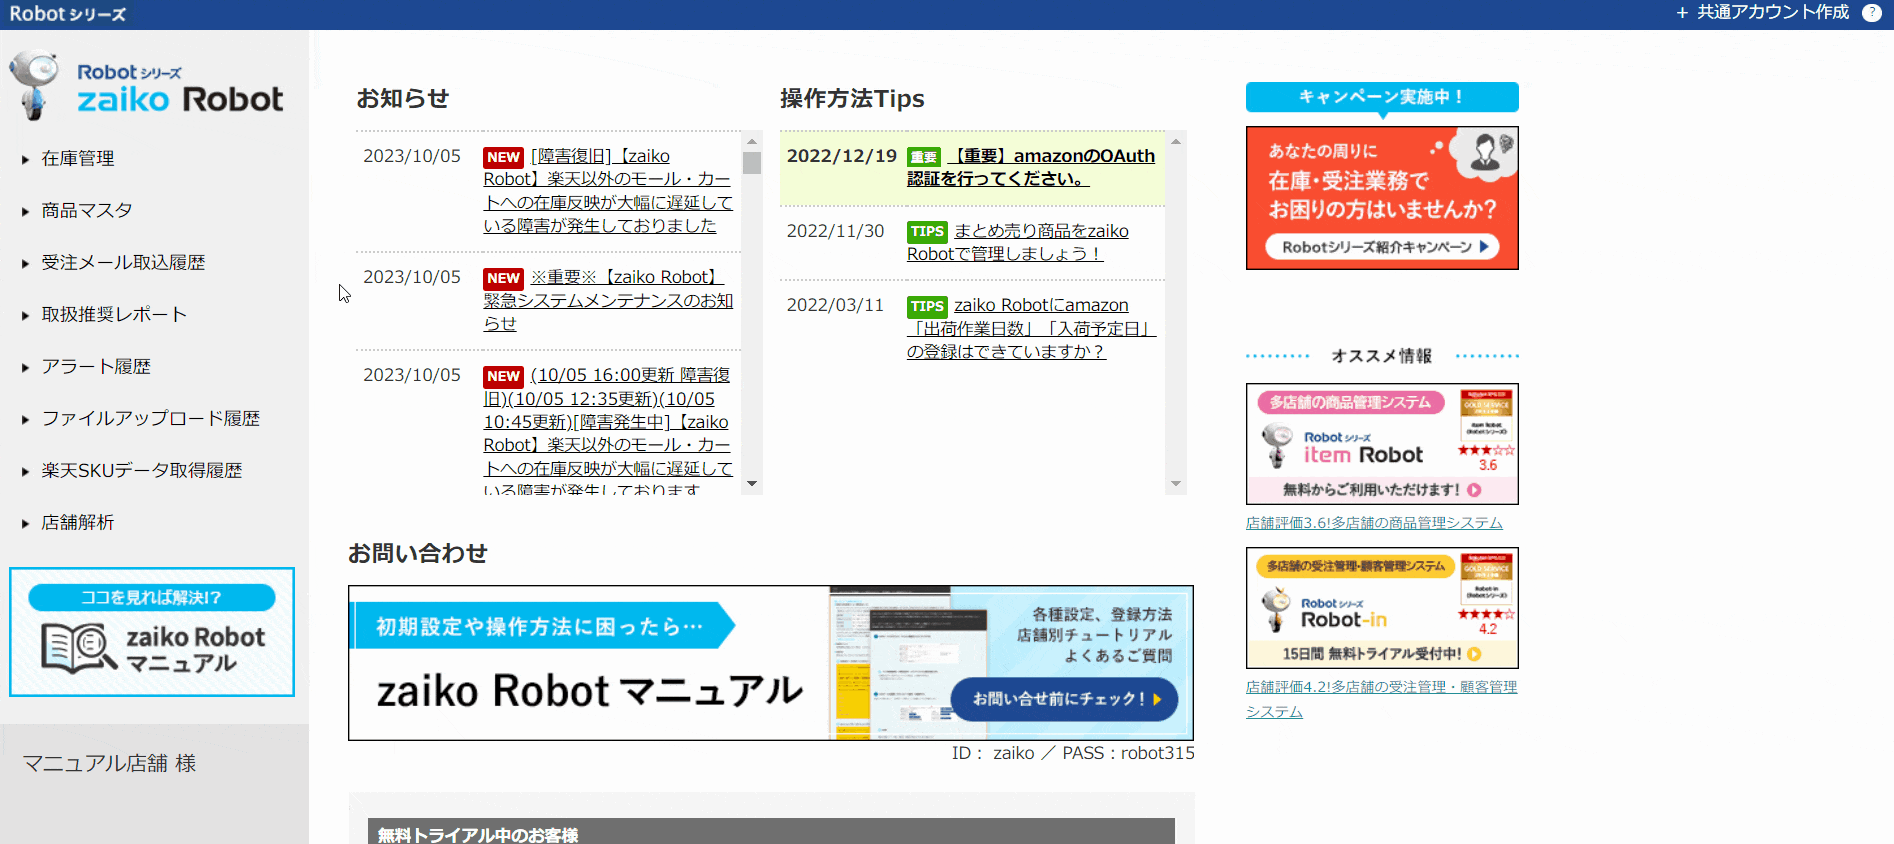1894x844 pixels.
Task: Click the Robot シリーズ header title
Action: [x=68, y=14]
